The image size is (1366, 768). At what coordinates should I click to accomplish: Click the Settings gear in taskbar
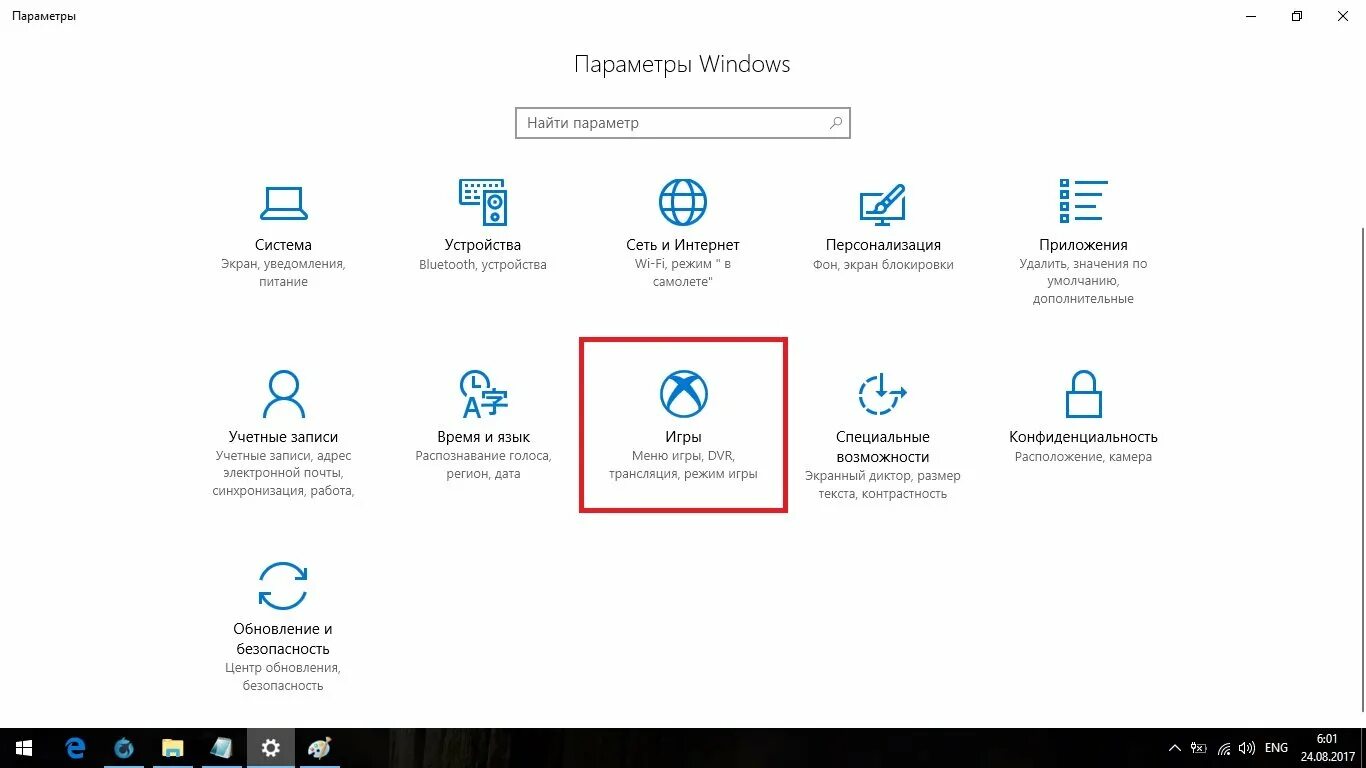click(x=271, y=748)
